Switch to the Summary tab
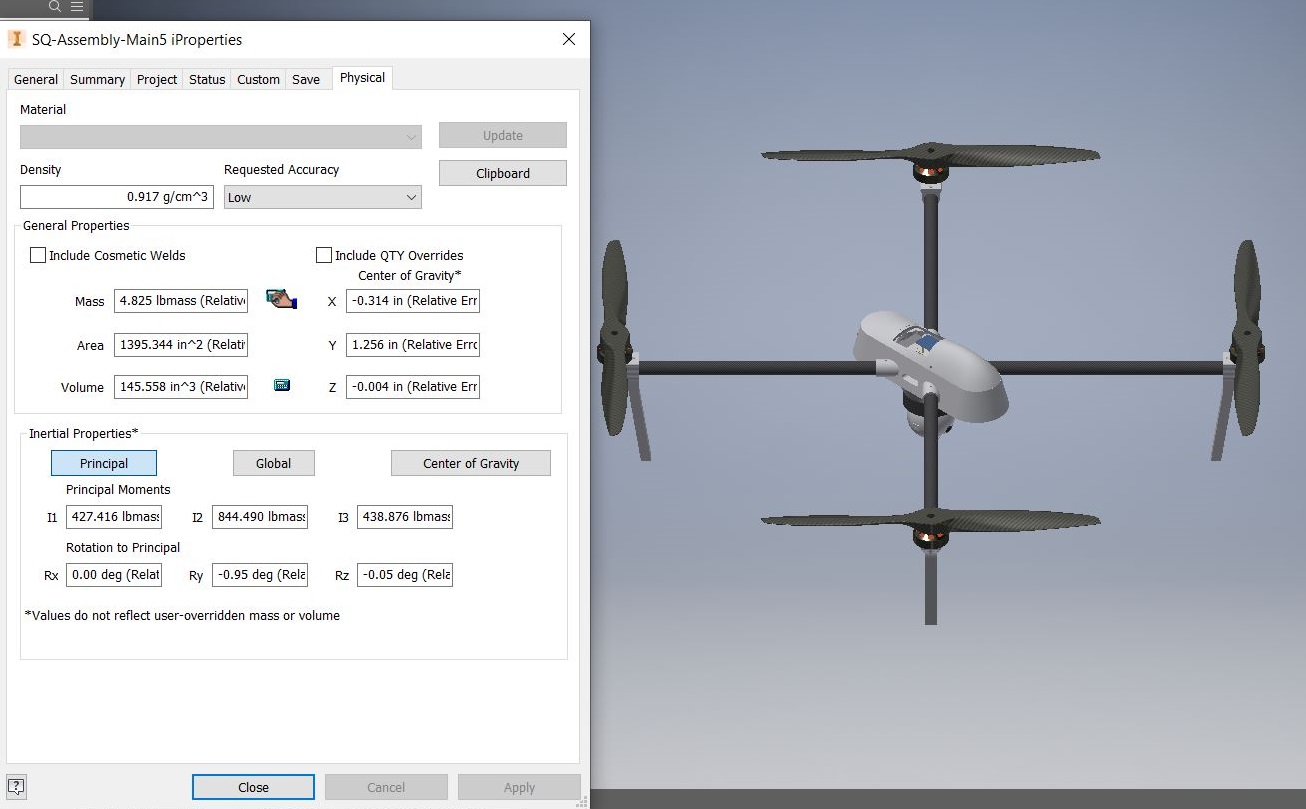The width and height of the screenshot is (1306, 809). tap(97, 79)
